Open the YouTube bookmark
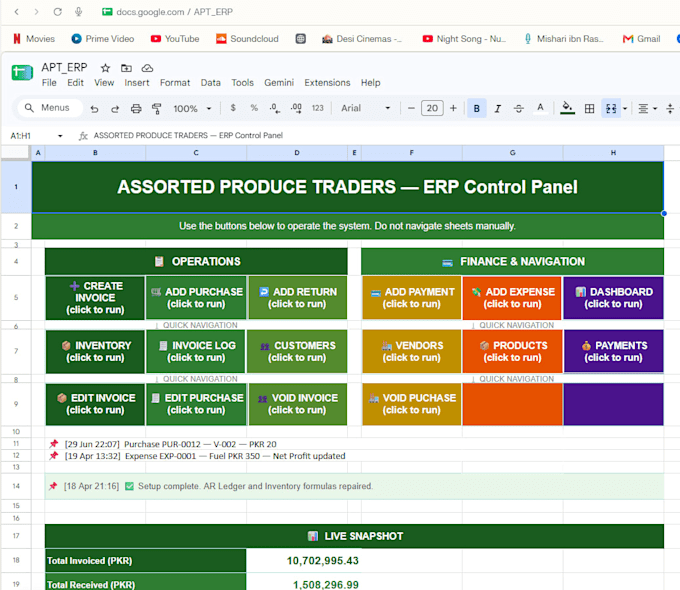680x590 pixels. tap(175, 39)
